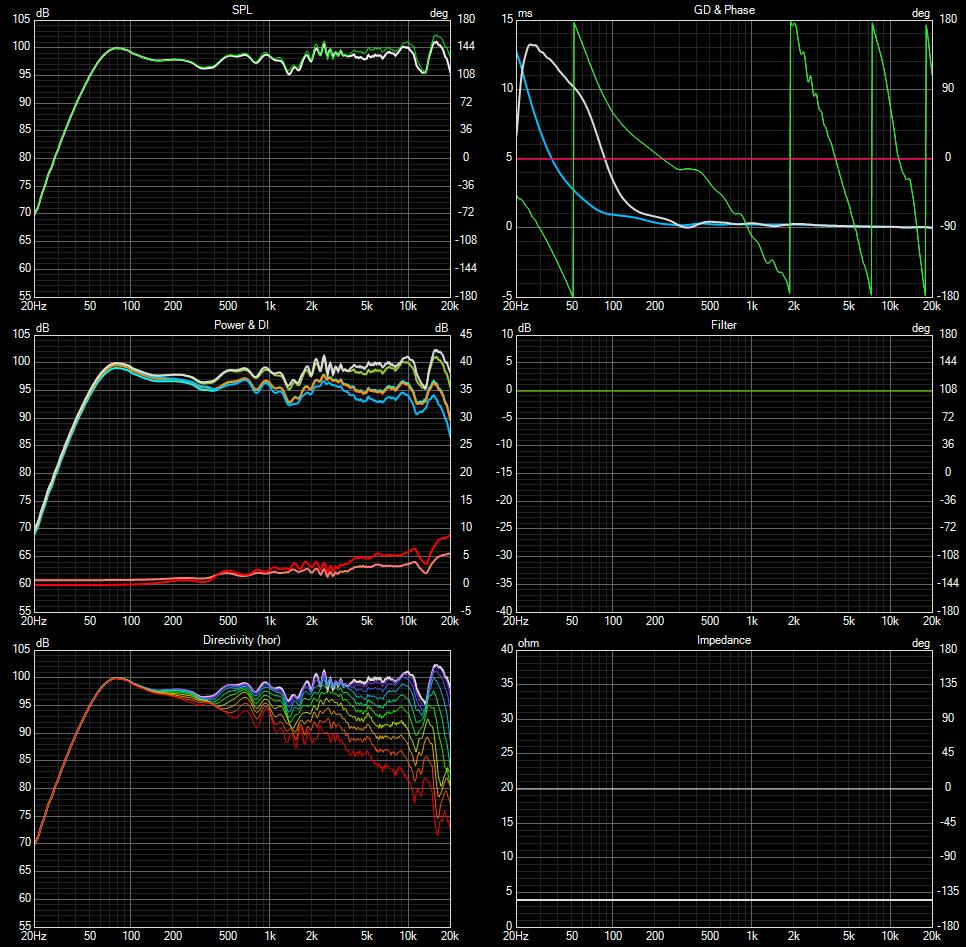Click the deg unit label of Impedance chart
This screenshot has width=966, height=947.
coord(920,643)
